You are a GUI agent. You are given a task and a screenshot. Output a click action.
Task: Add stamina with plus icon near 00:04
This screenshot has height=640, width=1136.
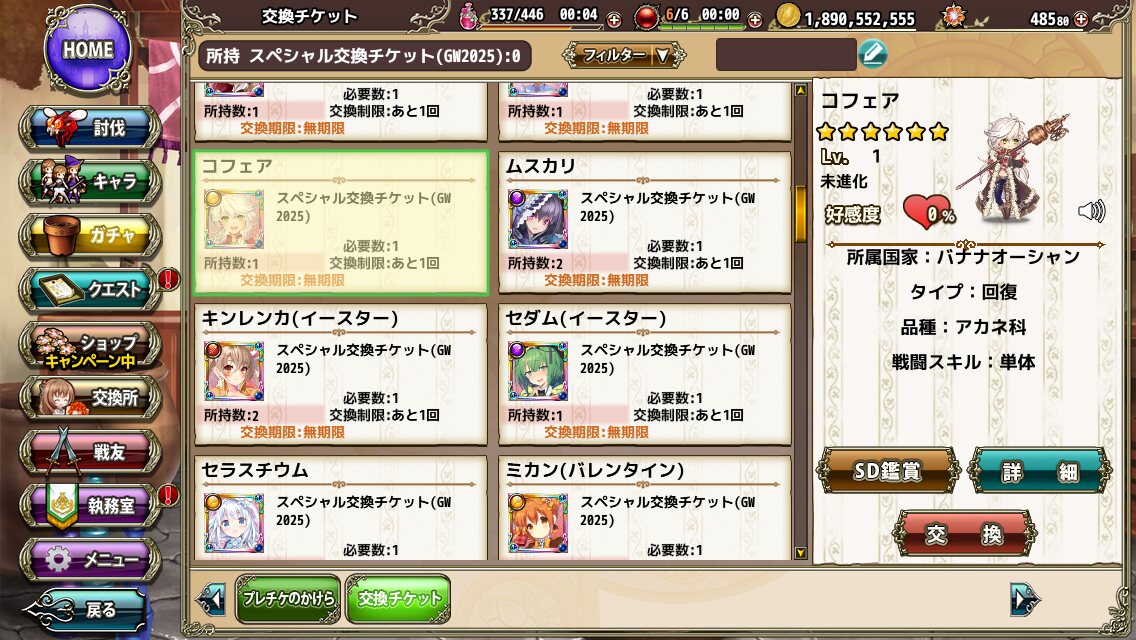[x=613, y=20]
